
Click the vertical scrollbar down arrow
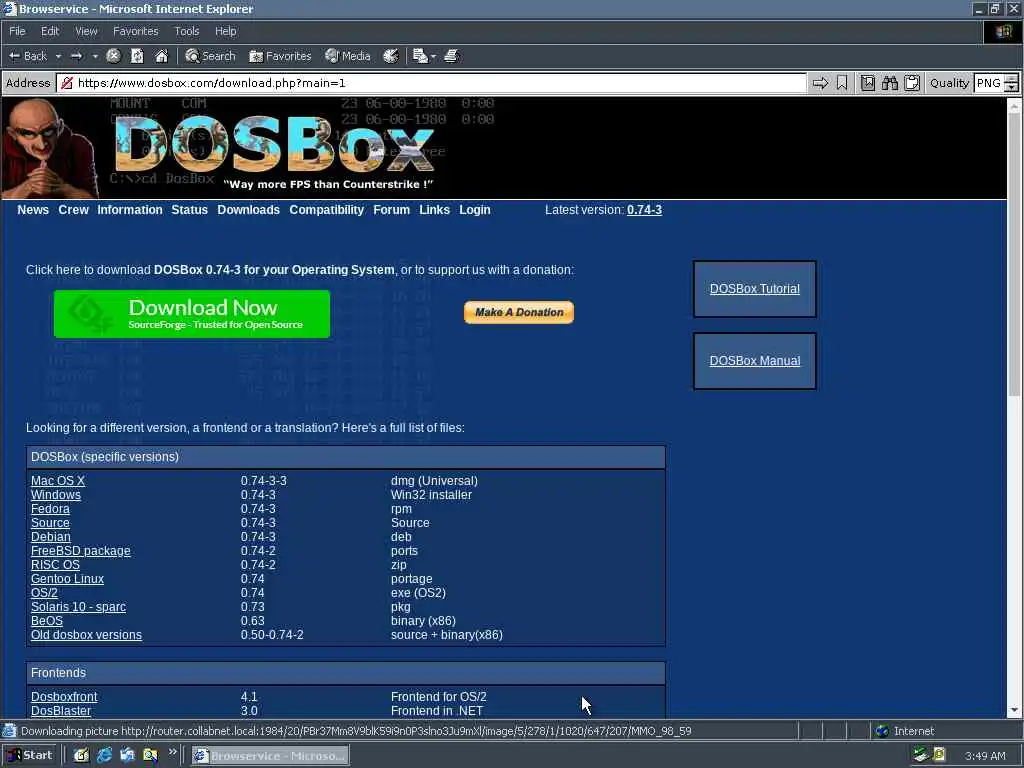[1014, 710]
